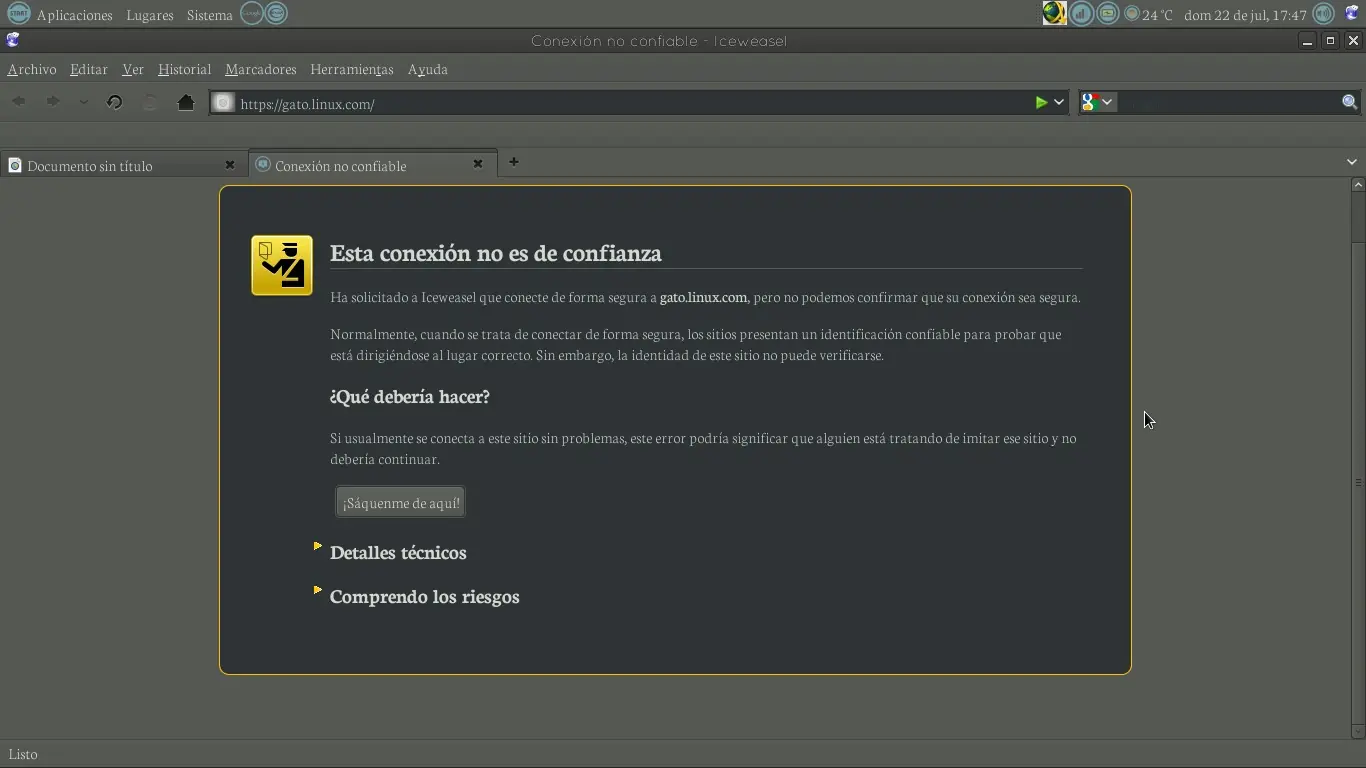1366x768 pixels.
Task: Minimize the Iceweasel window
Action: click(x=1307, y=40)
